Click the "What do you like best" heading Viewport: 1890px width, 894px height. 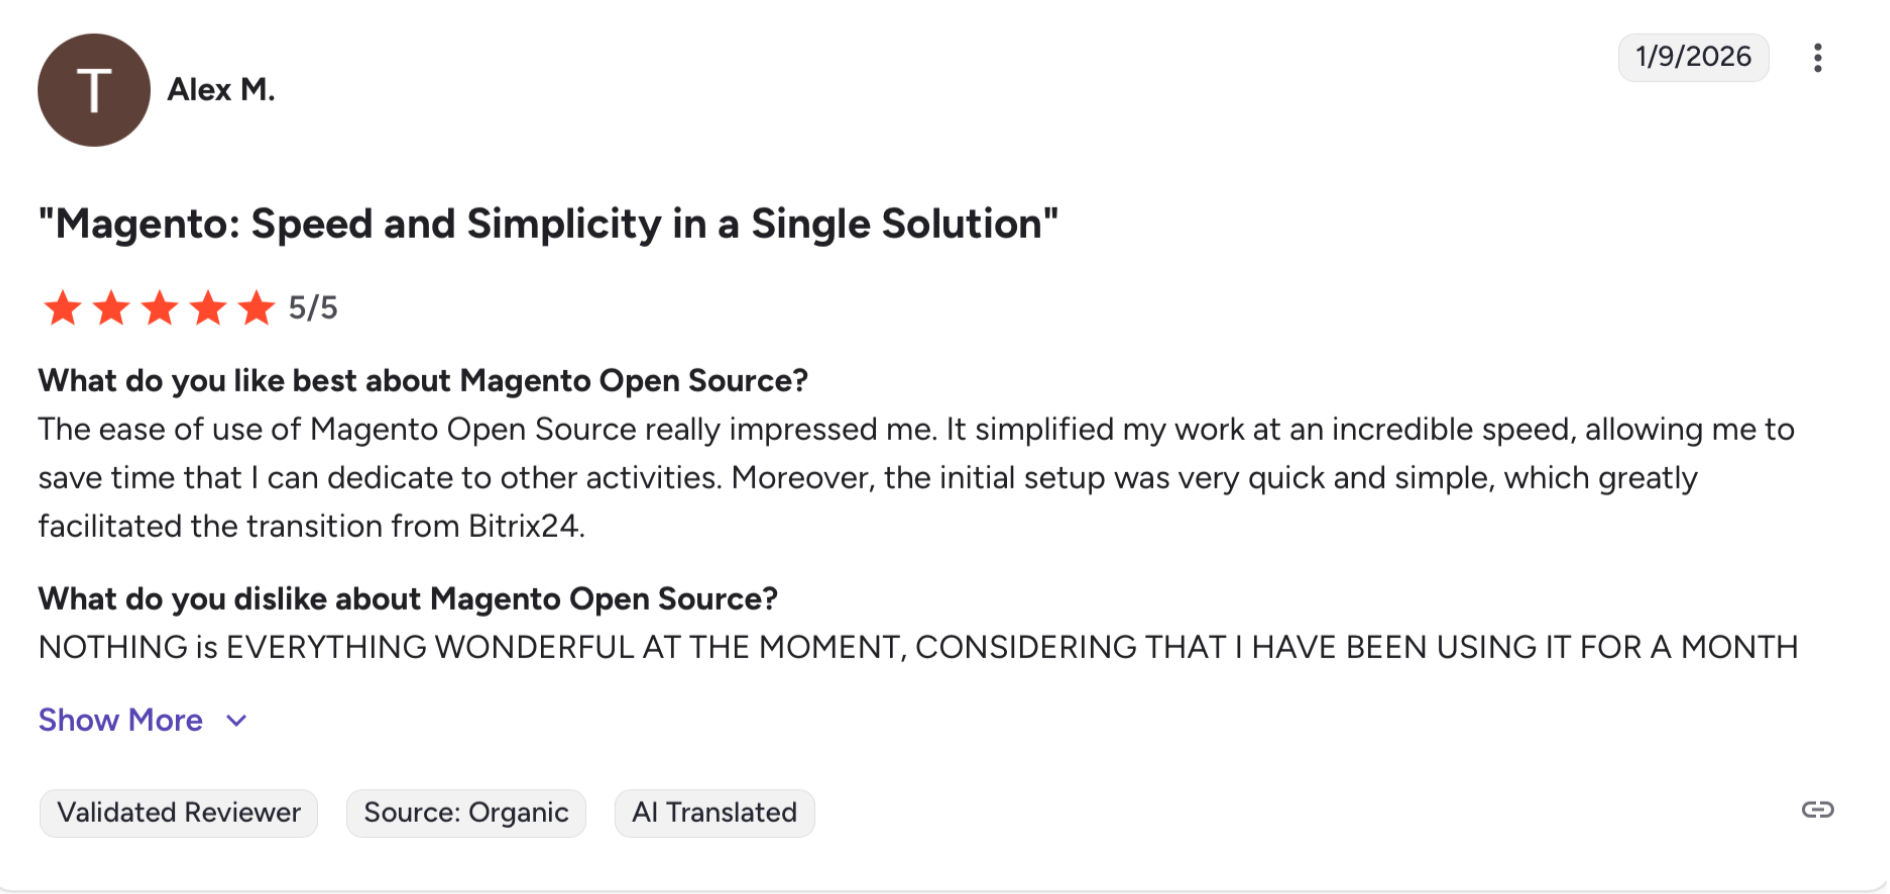[x=423, y=381]
